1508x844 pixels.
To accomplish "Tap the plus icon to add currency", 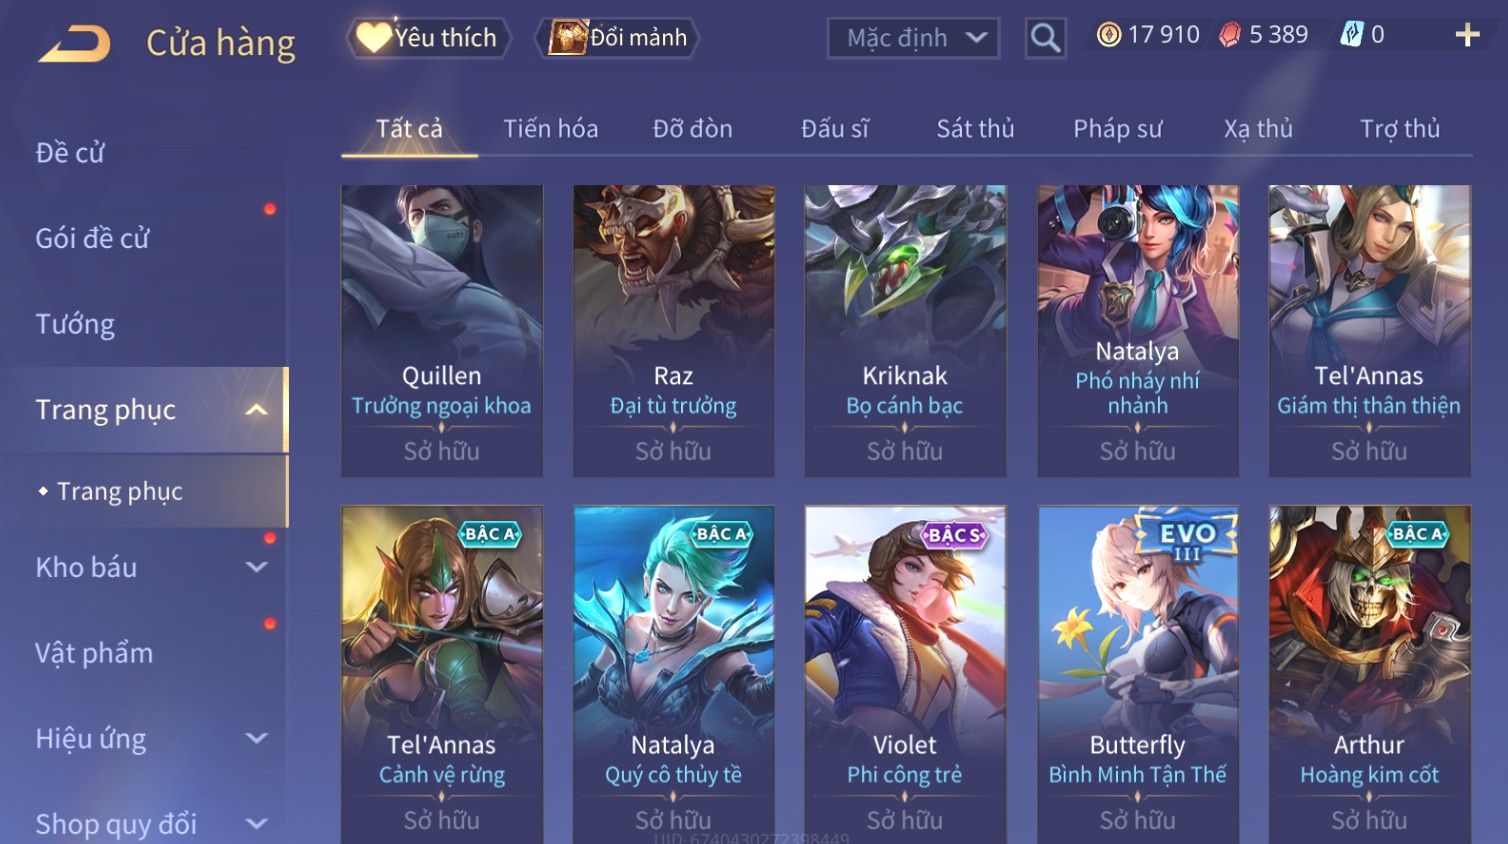I will coord(1467,35).
